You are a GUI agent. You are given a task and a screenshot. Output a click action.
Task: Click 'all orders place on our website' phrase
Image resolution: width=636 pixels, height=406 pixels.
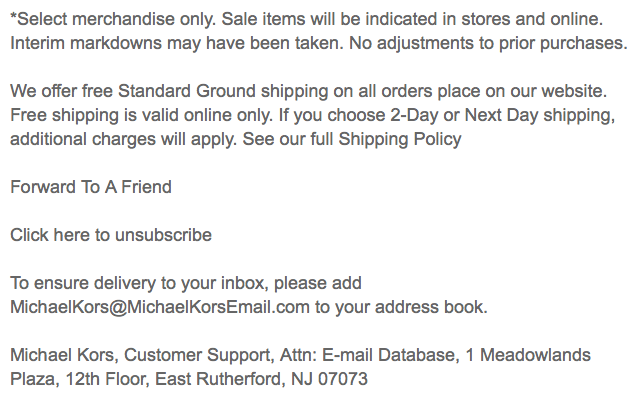pos(482,91)
